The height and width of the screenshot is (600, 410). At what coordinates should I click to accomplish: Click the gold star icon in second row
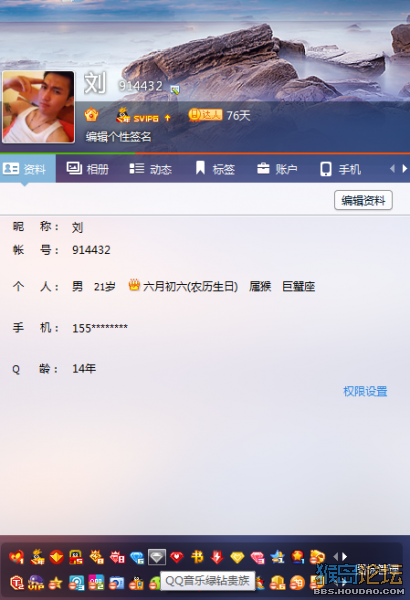click(56, 583)
